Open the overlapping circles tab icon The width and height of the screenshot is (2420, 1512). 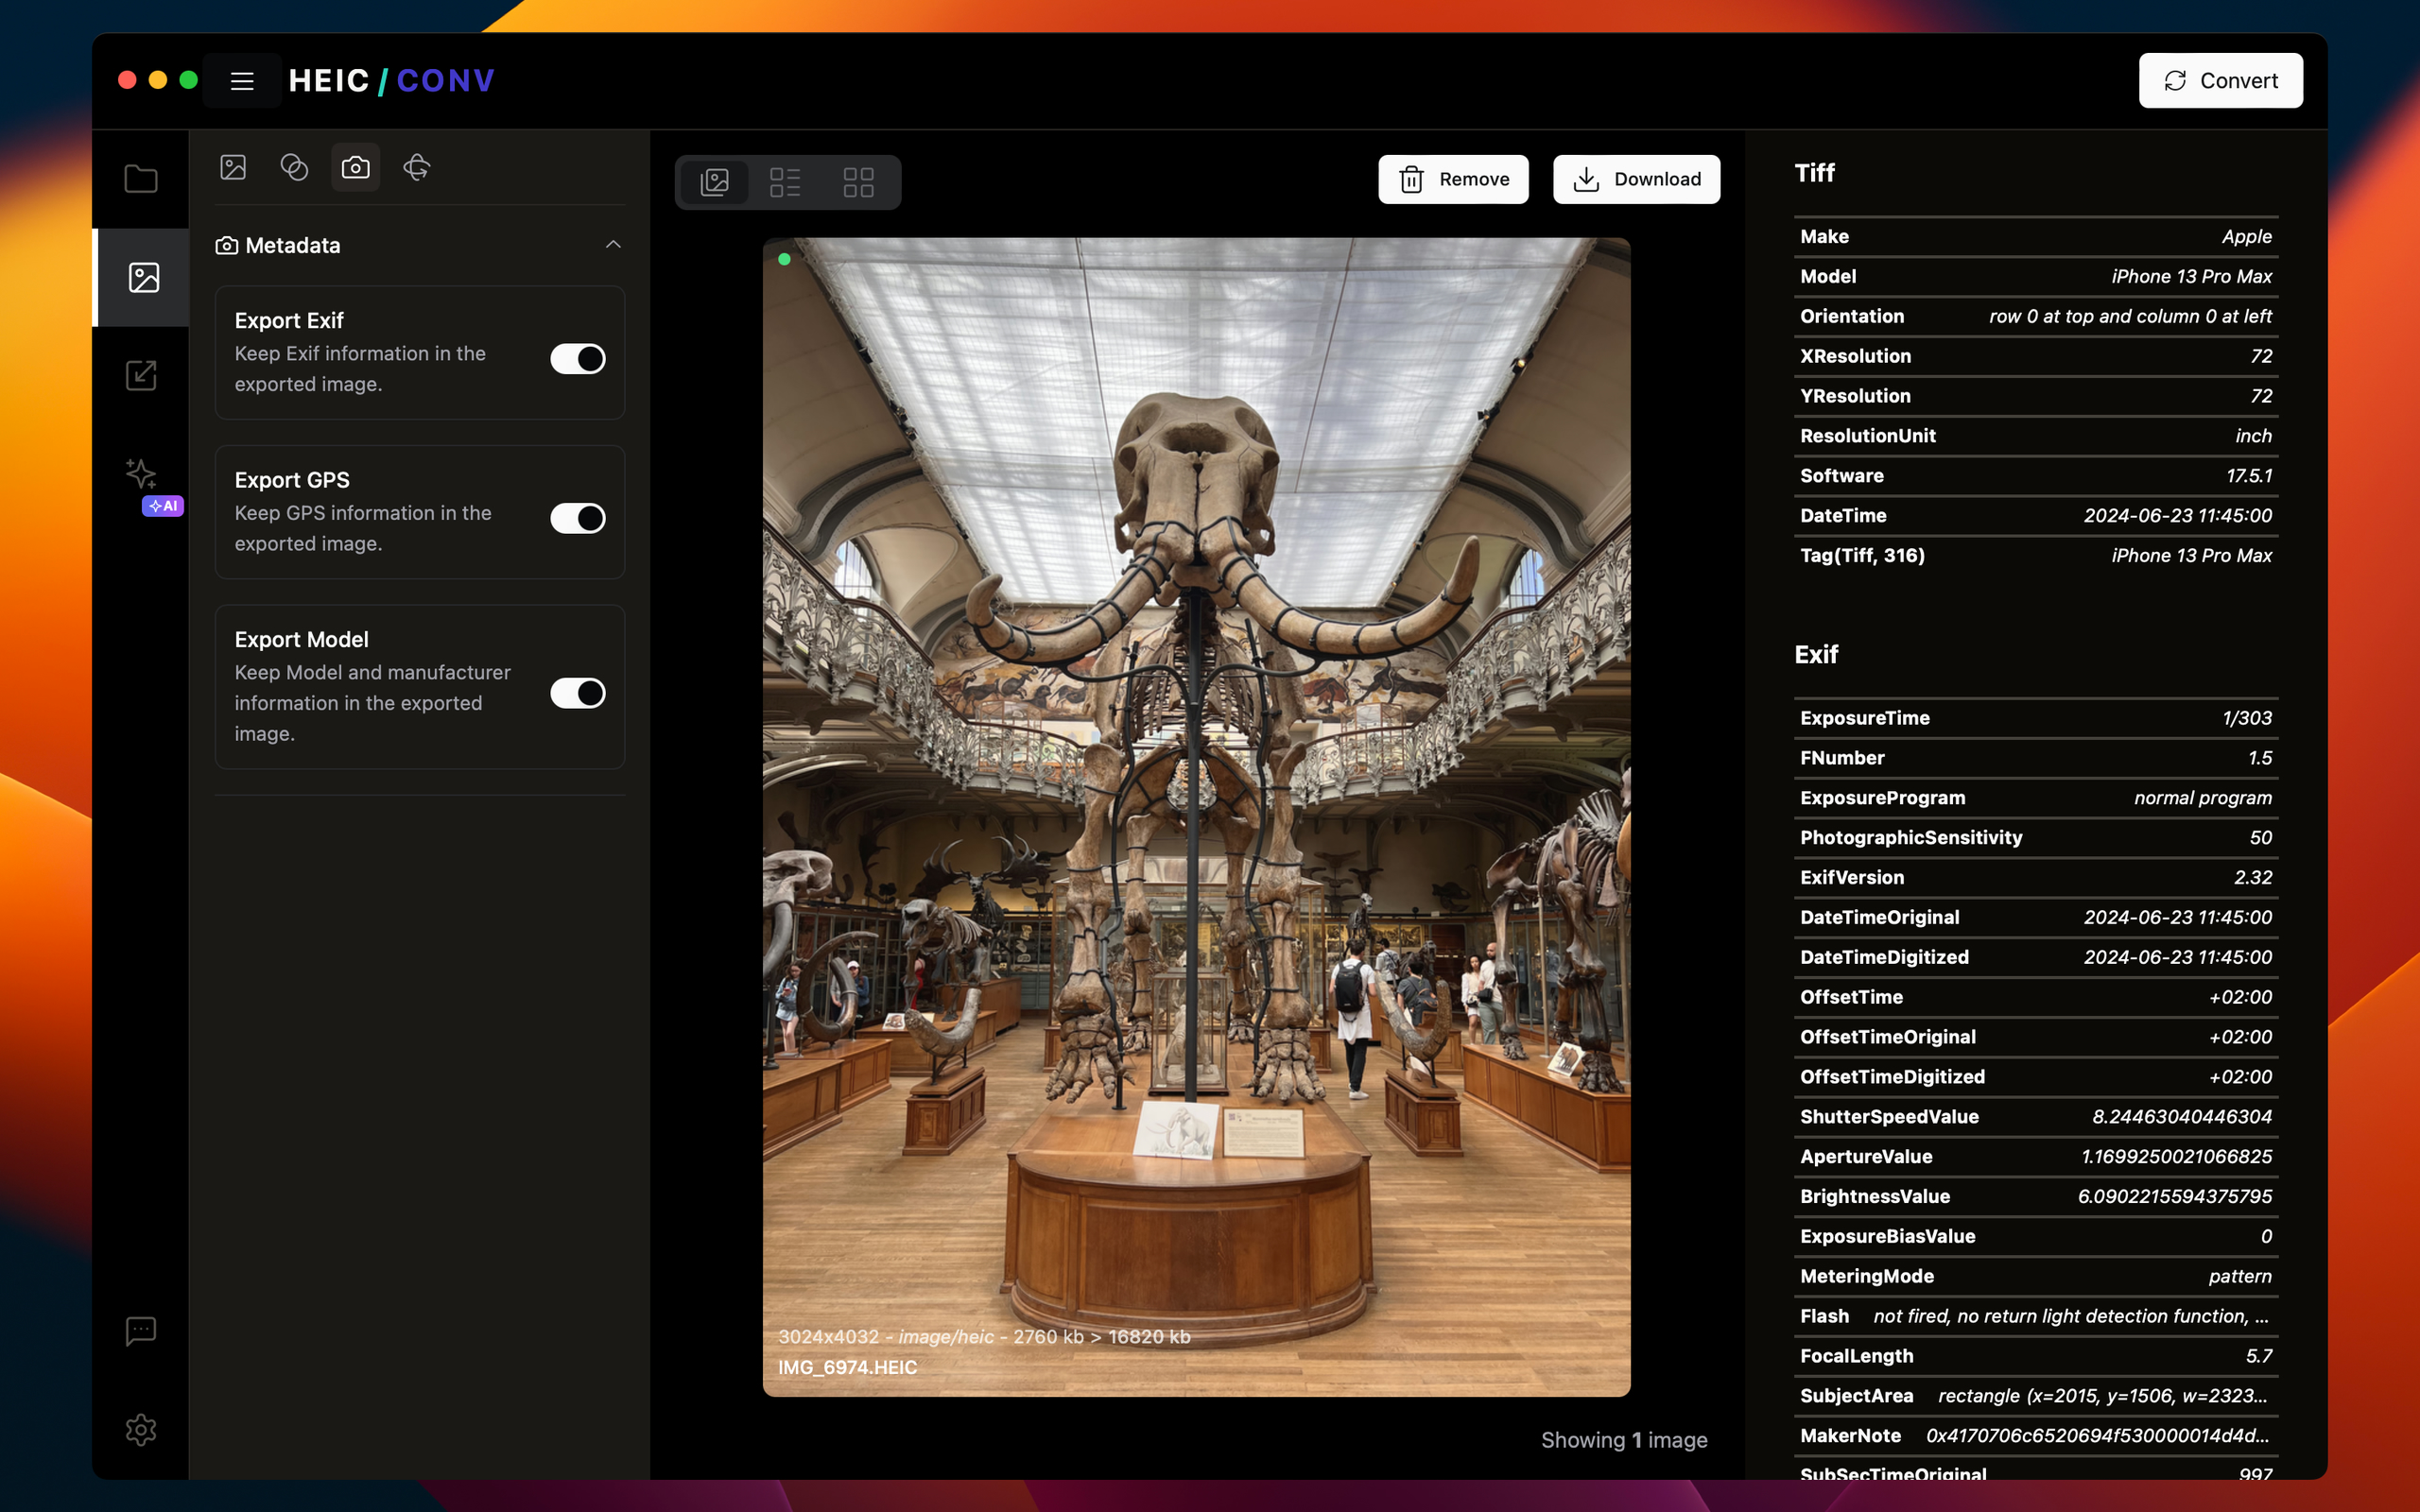[294, 167]
